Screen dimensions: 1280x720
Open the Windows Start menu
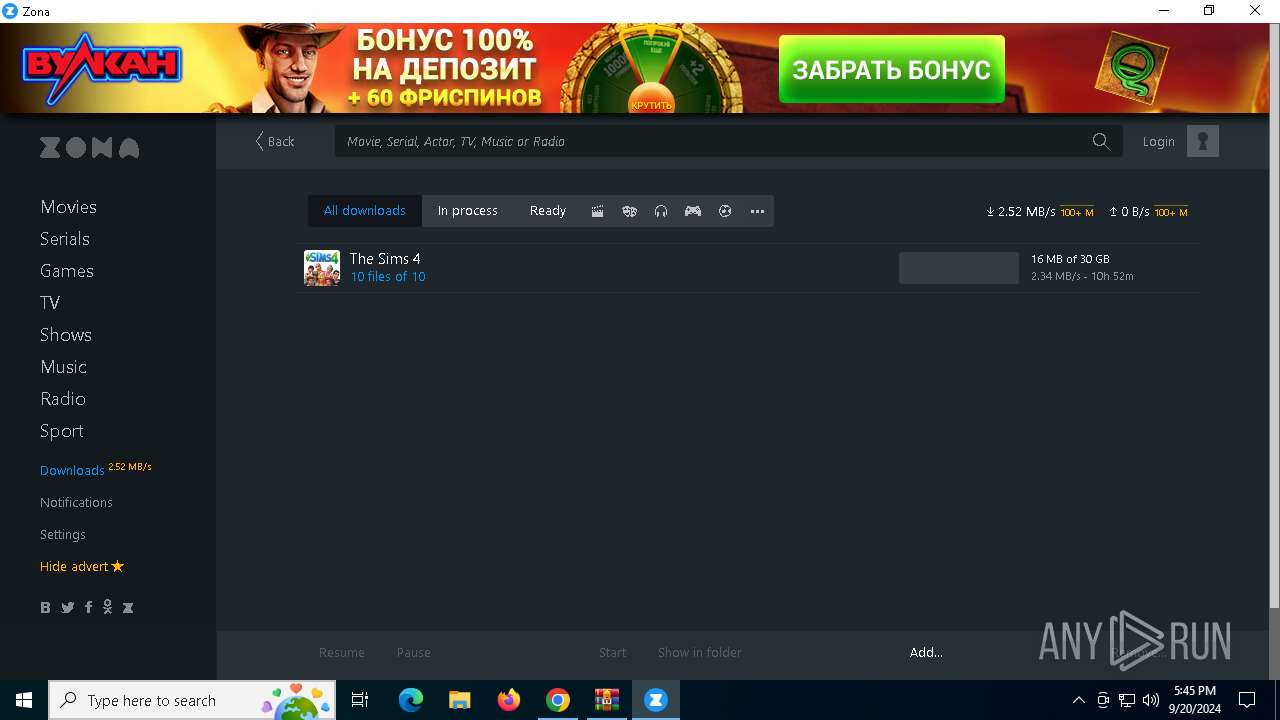24,700
